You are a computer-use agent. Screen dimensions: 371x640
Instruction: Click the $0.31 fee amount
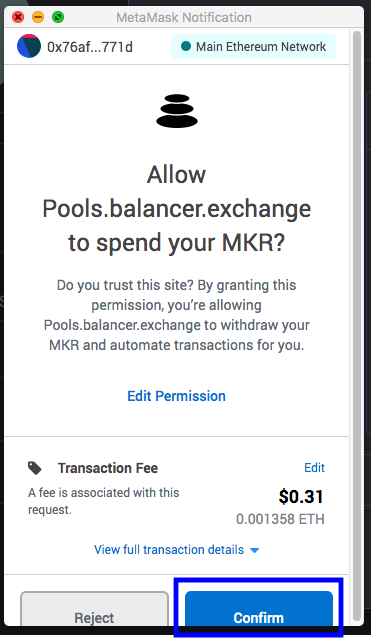301,497
